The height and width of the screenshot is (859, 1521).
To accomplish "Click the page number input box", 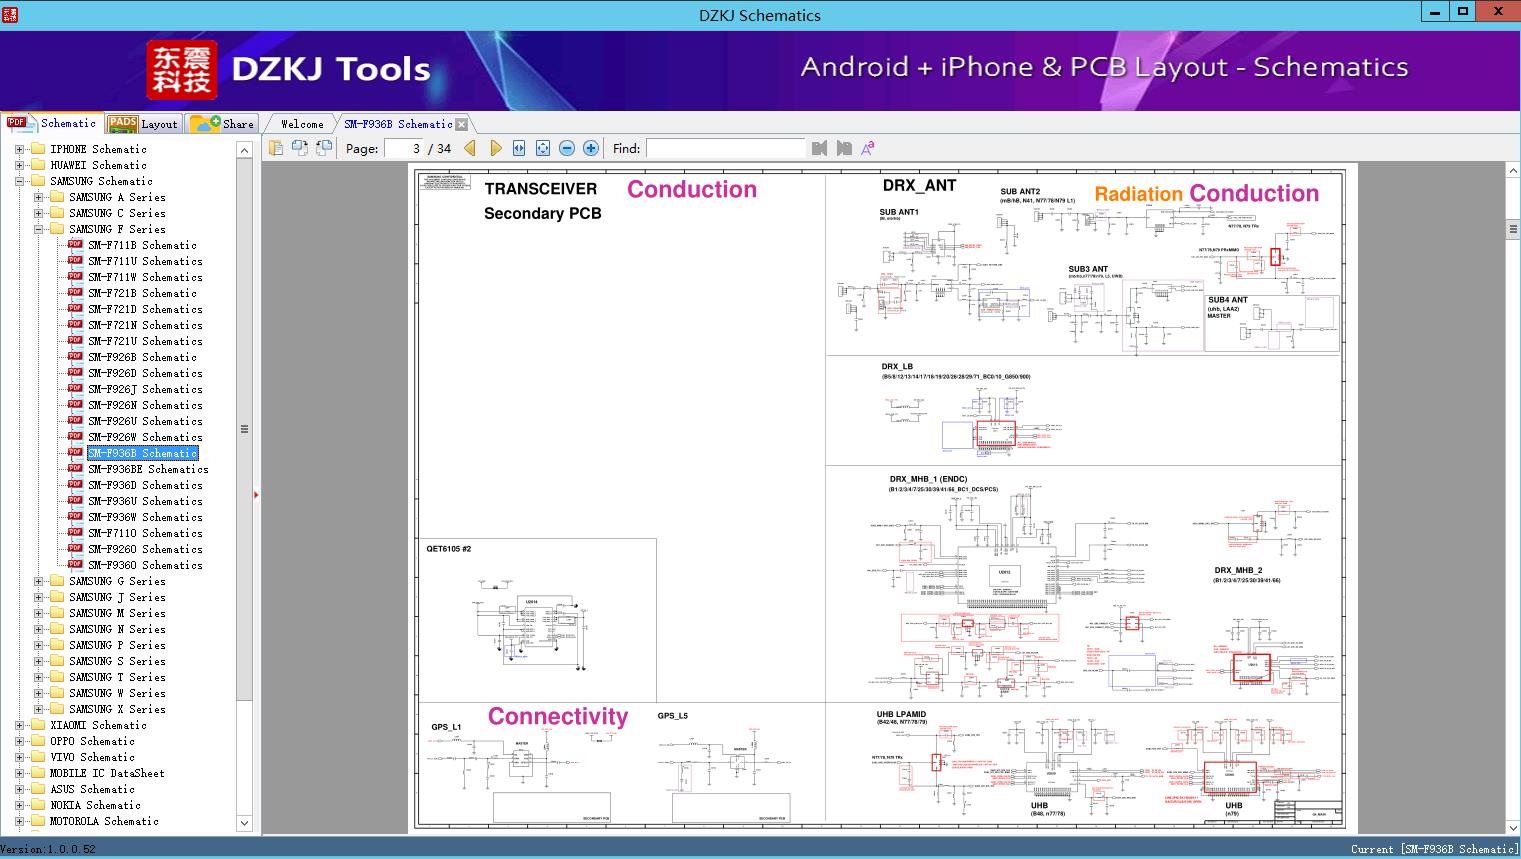I will click(405, 148).
